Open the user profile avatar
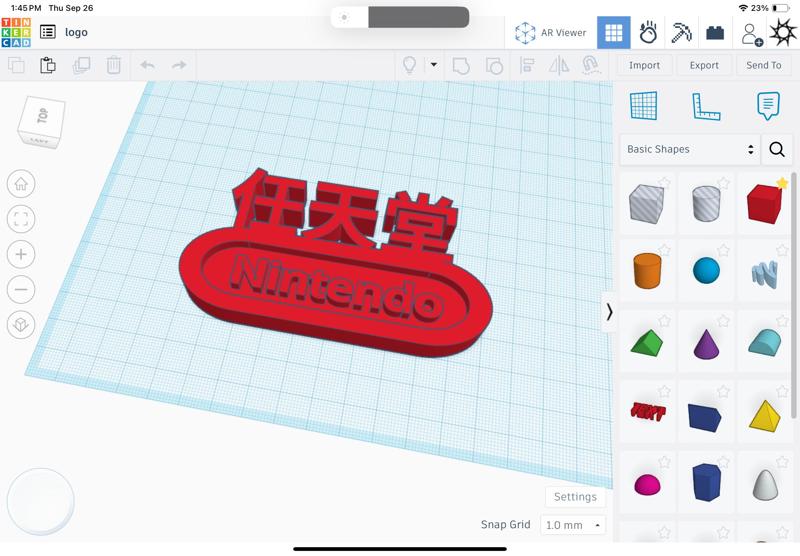Image resolution: width=800 pixels, height=556 pixels. point(783,32)
